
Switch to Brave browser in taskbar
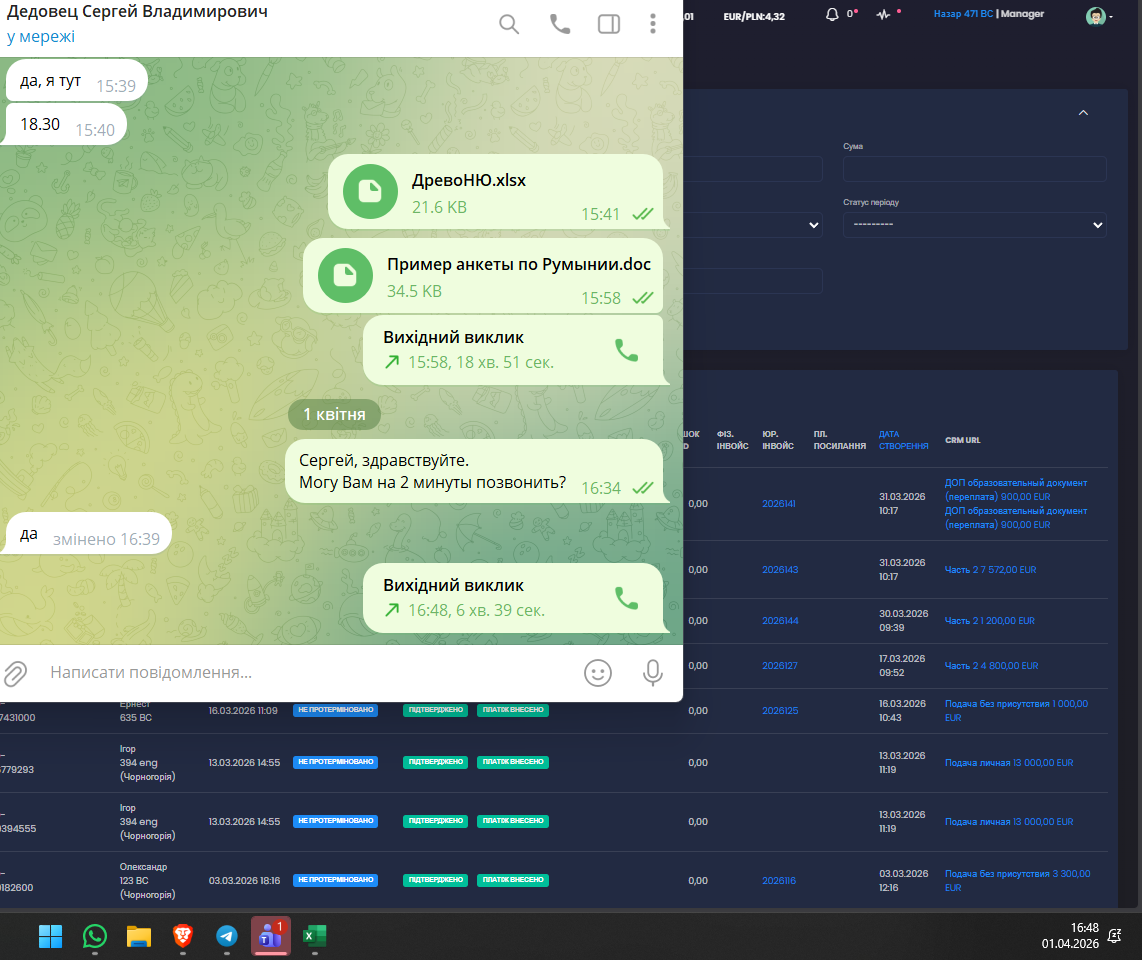click(183, 935)
